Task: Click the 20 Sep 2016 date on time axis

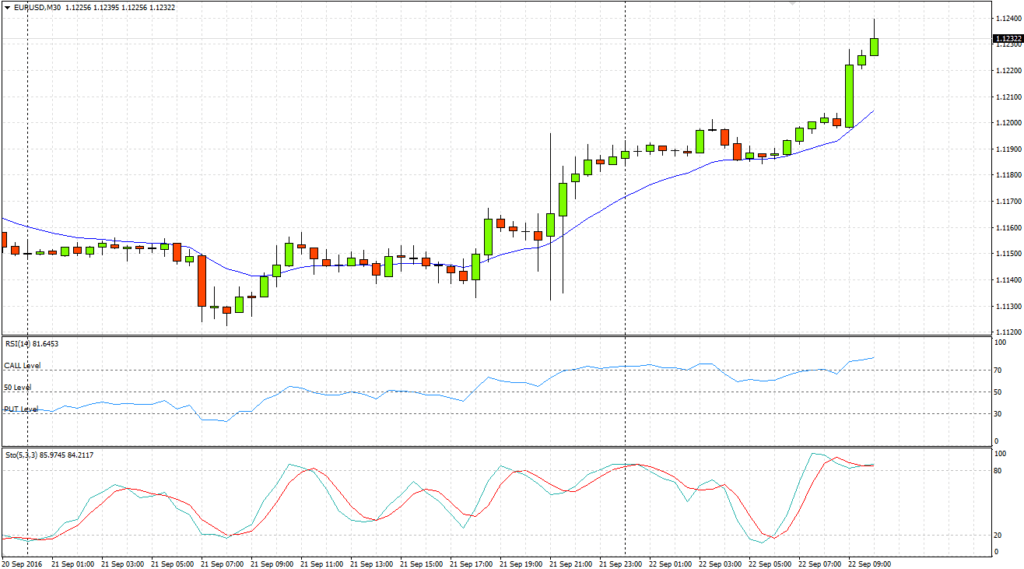Action: pos(25,562)
